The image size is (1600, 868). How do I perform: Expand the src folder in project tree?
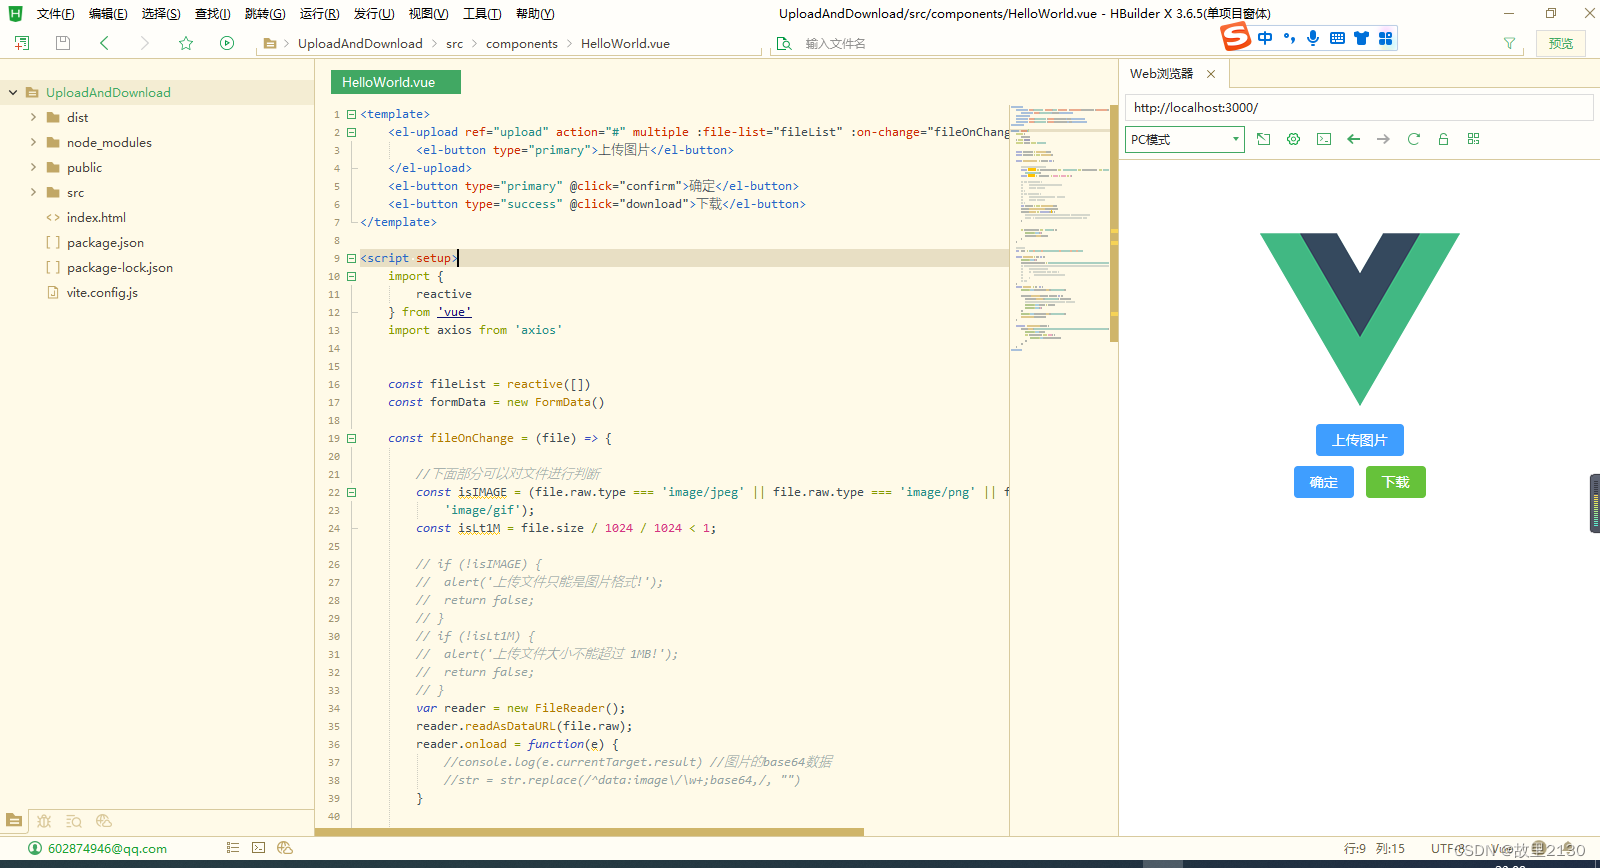click(x=33, y=192)
